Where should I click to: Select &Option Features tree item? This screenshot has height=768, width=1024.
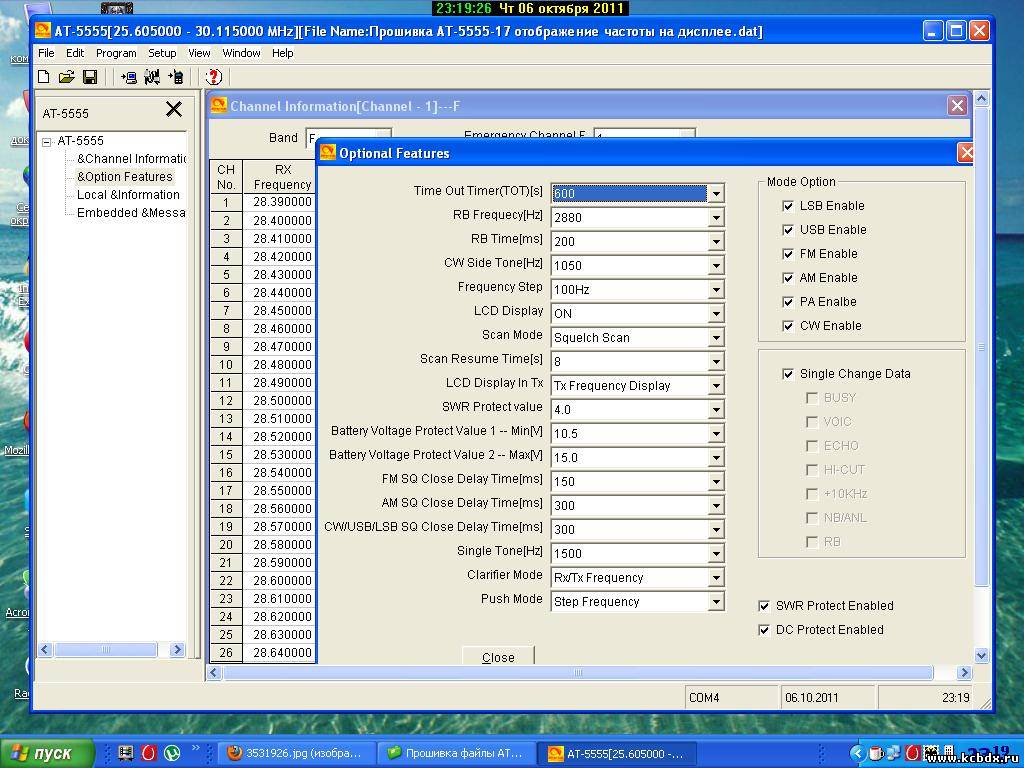point(125,176)
